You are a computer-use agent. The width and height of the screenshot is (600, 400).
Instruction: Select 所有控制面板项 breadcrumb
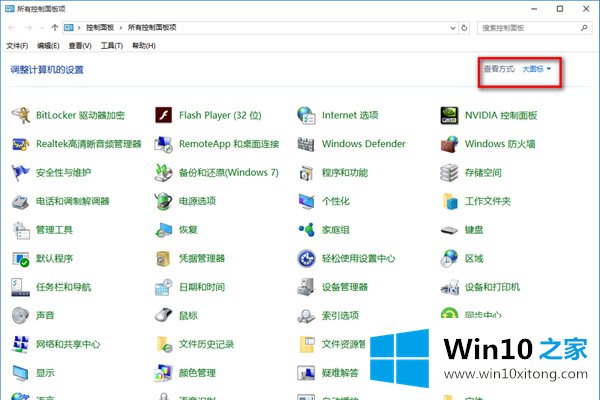tap(152, 28)
